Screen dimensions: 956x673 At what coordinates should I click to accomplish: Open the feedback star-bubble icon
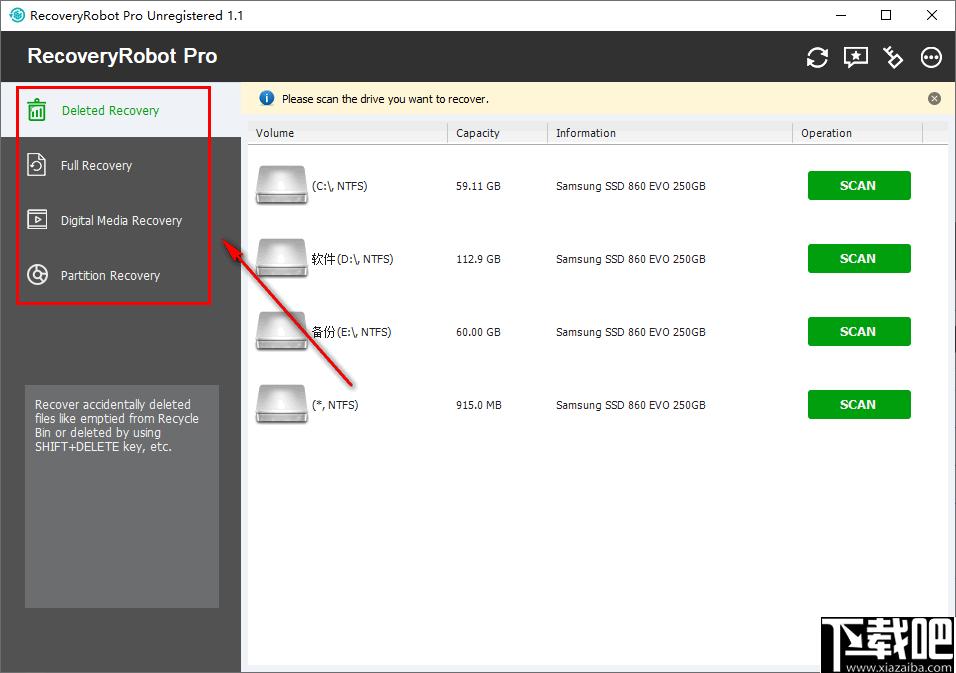coord(855,57)
